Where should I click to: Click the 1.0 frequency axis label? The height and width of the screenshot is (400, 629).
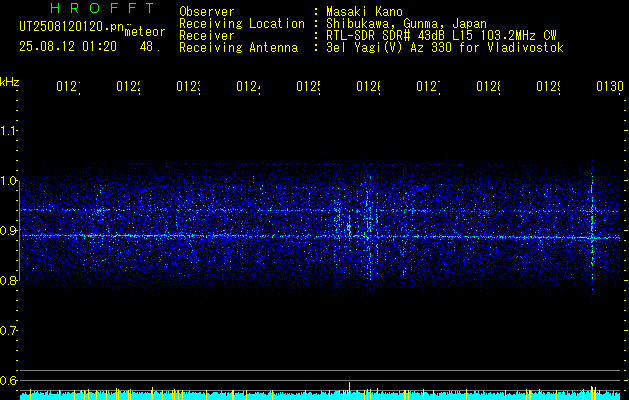(x=9, y=180)
